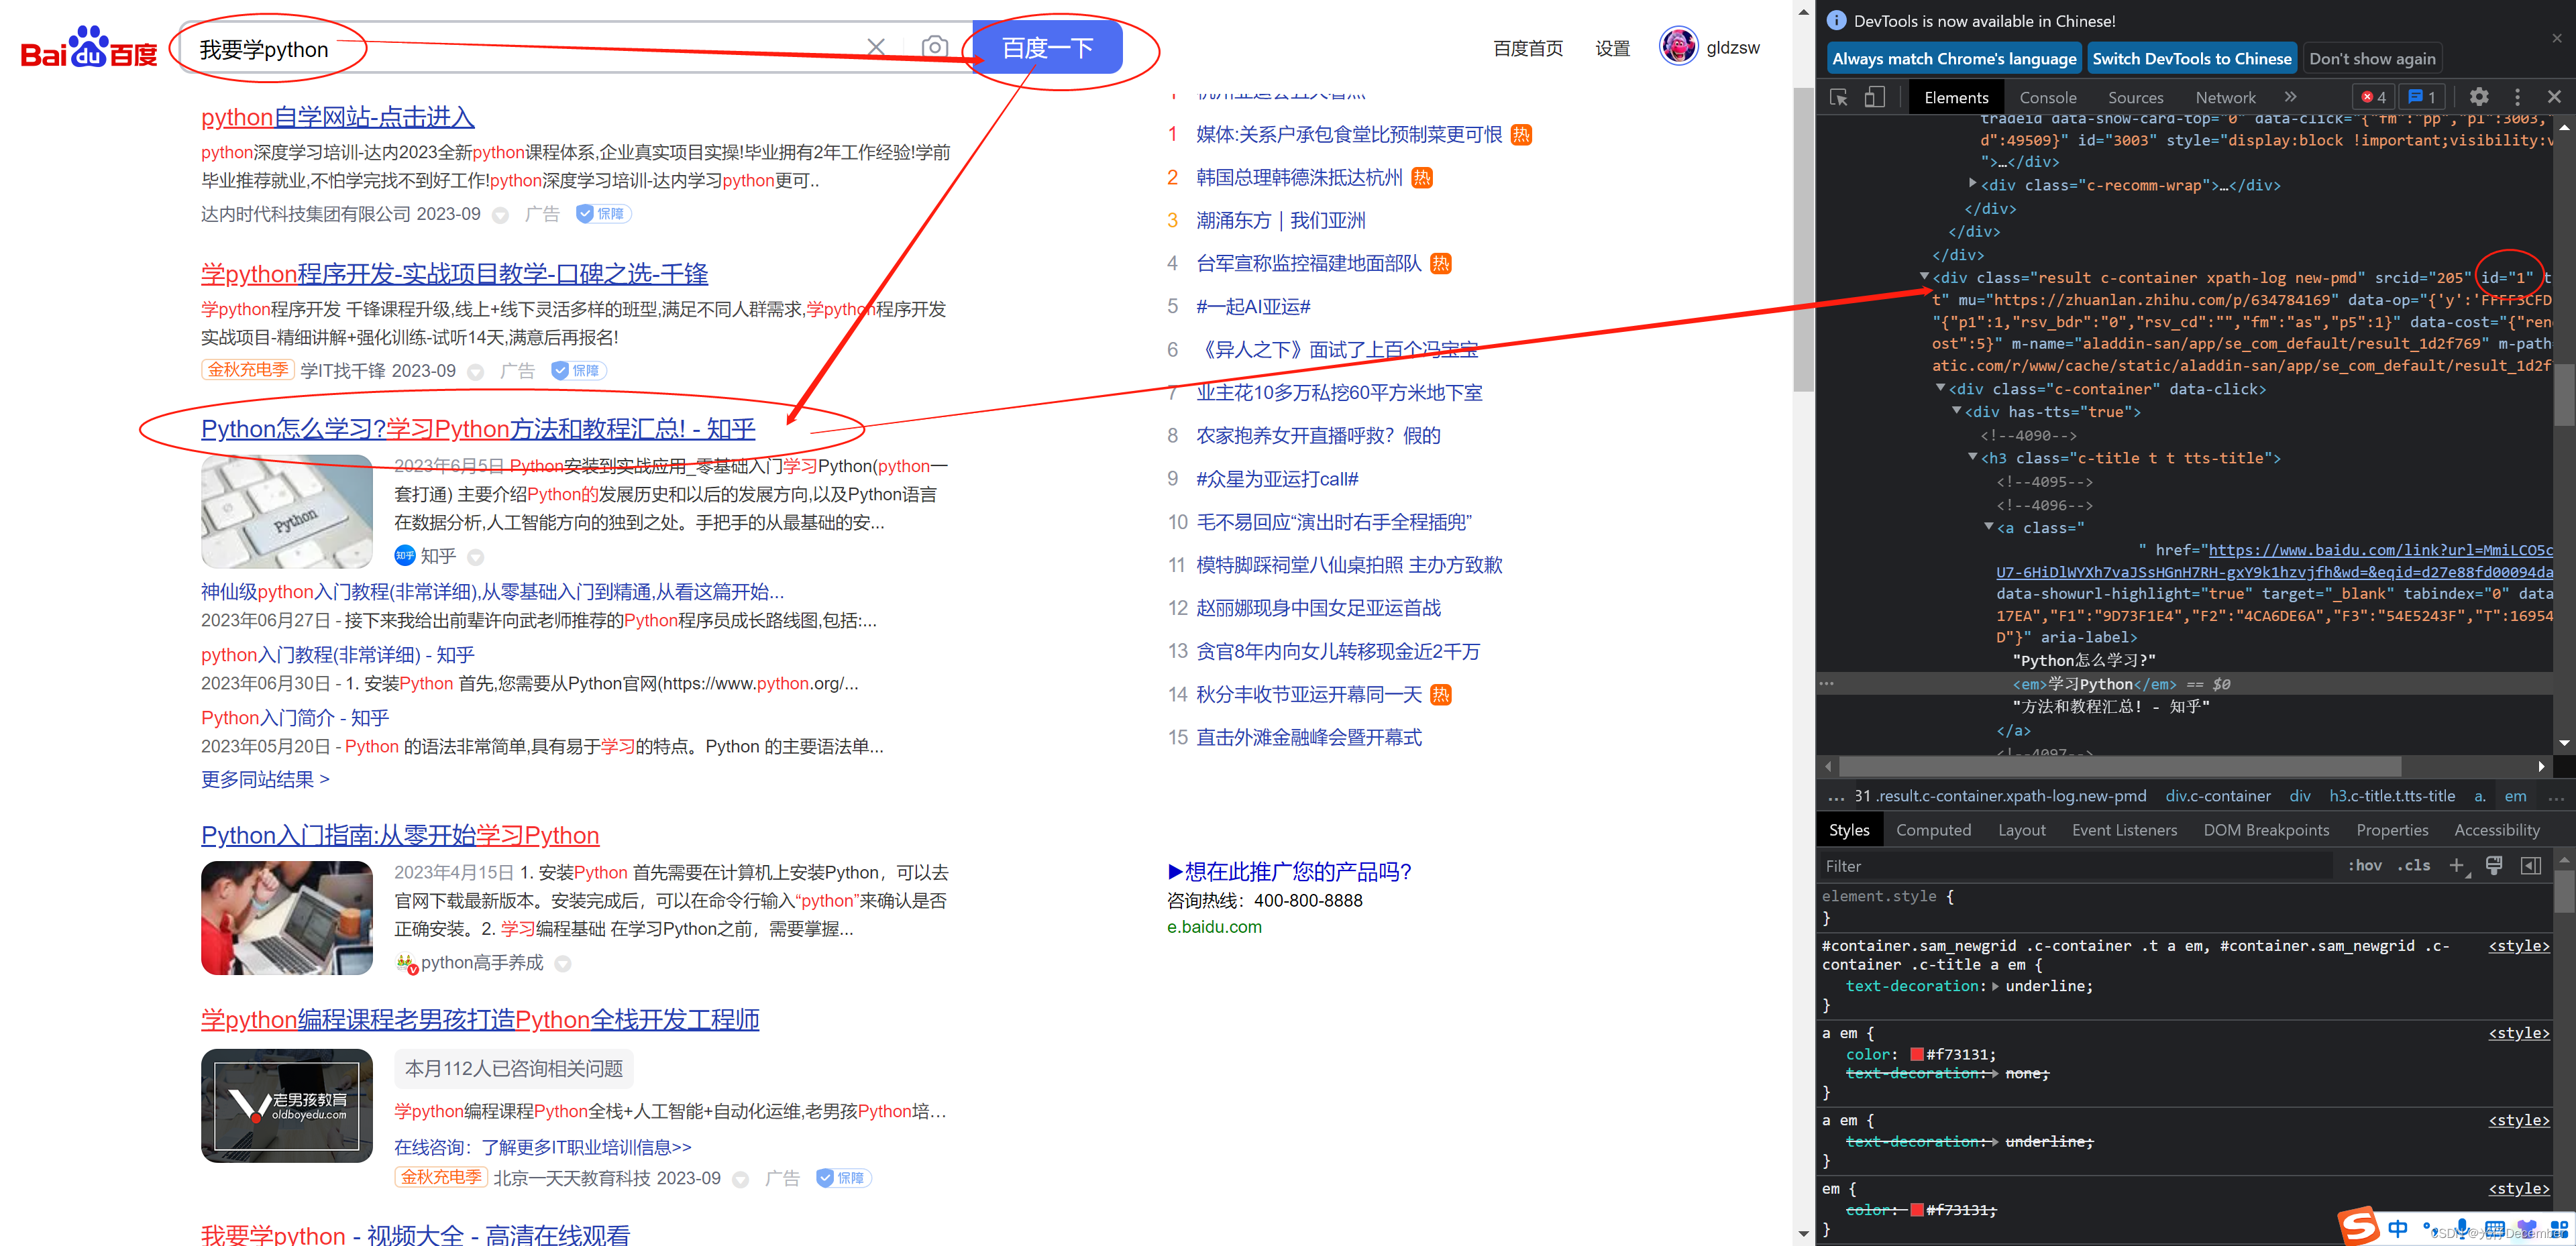Image resolution: width=2576 pixels, height=1246 pixels.
Task: Click Switch DevTools to Chinese button
Action: pos(2191,58)
